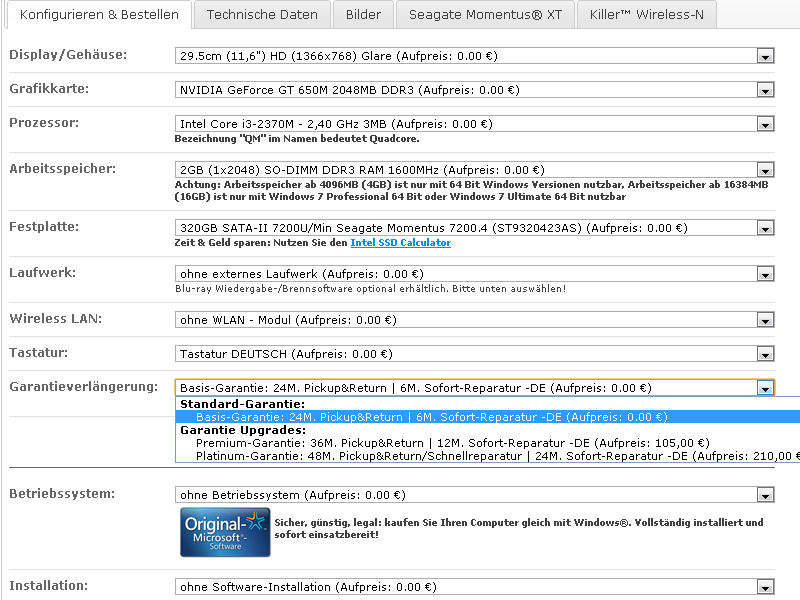The width and height of the screenshot is (800, 600).
Task: Expand the Tastatur dropdown arrow
Action: 765,354
